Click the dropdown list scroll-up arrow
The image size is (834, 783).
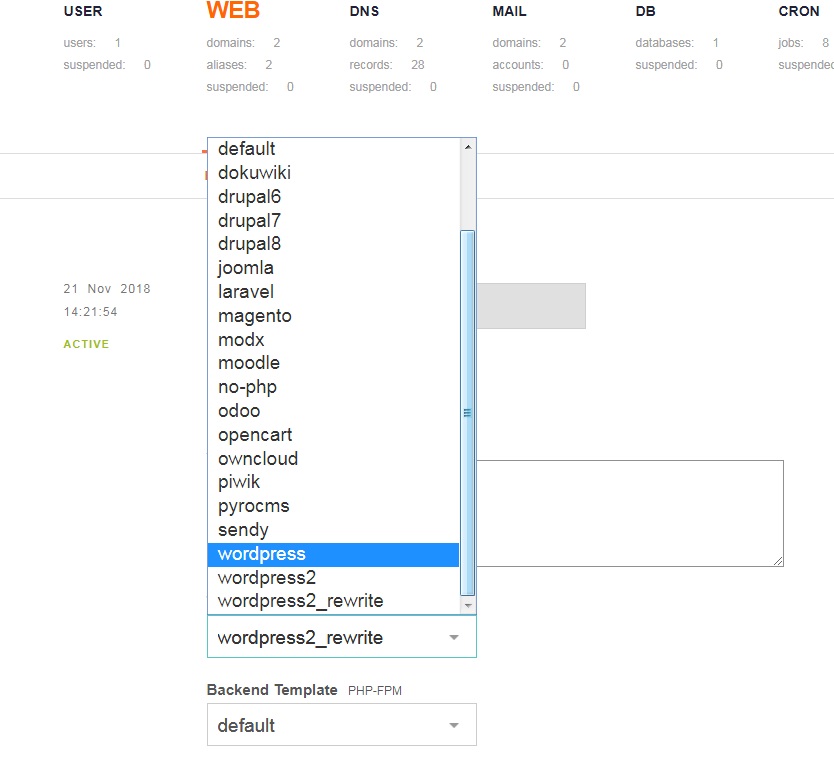[x=468, y=147]
